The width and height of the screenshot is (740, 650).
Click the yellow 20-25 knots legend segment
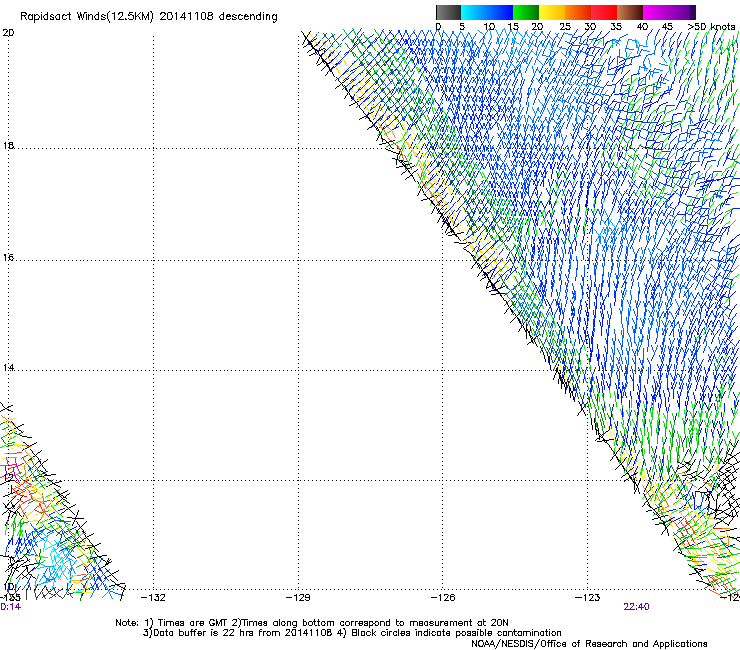pos(552,12)
